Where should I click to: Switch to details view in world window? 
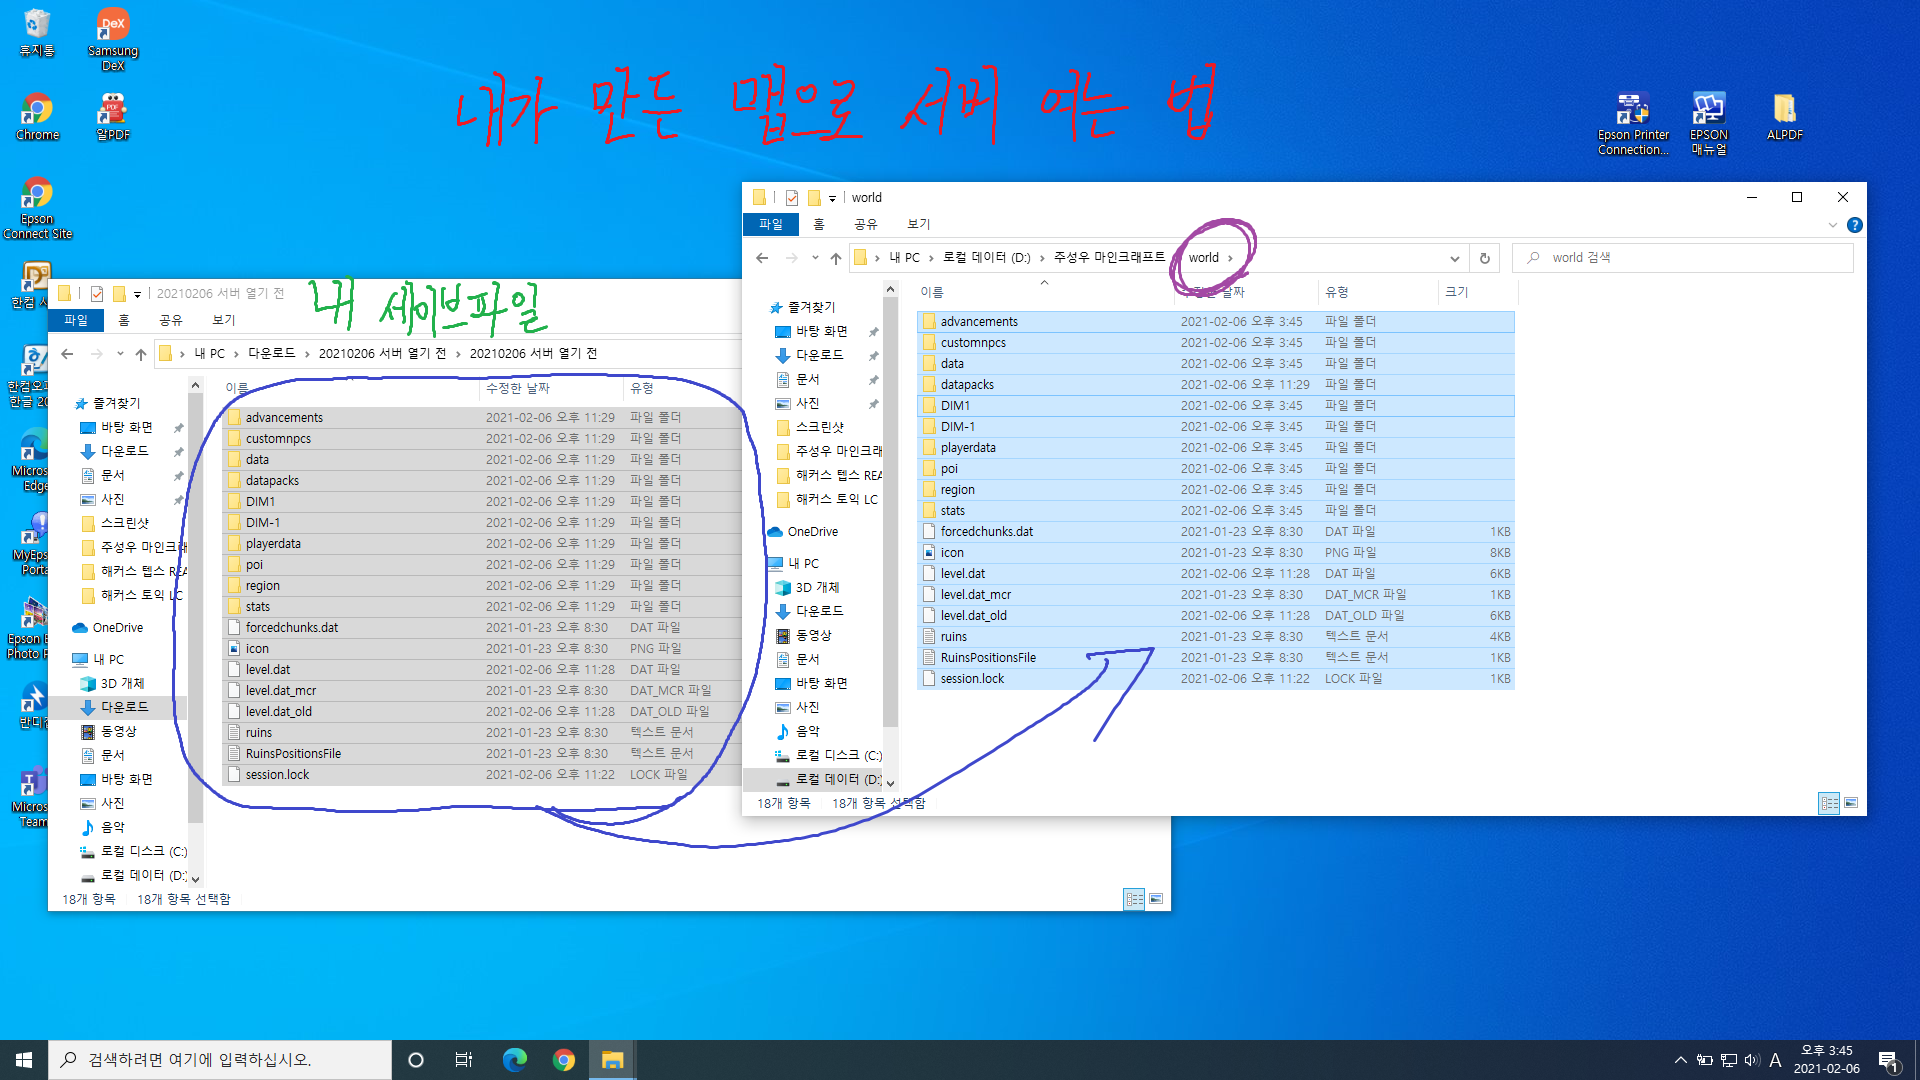point(1829,803)
